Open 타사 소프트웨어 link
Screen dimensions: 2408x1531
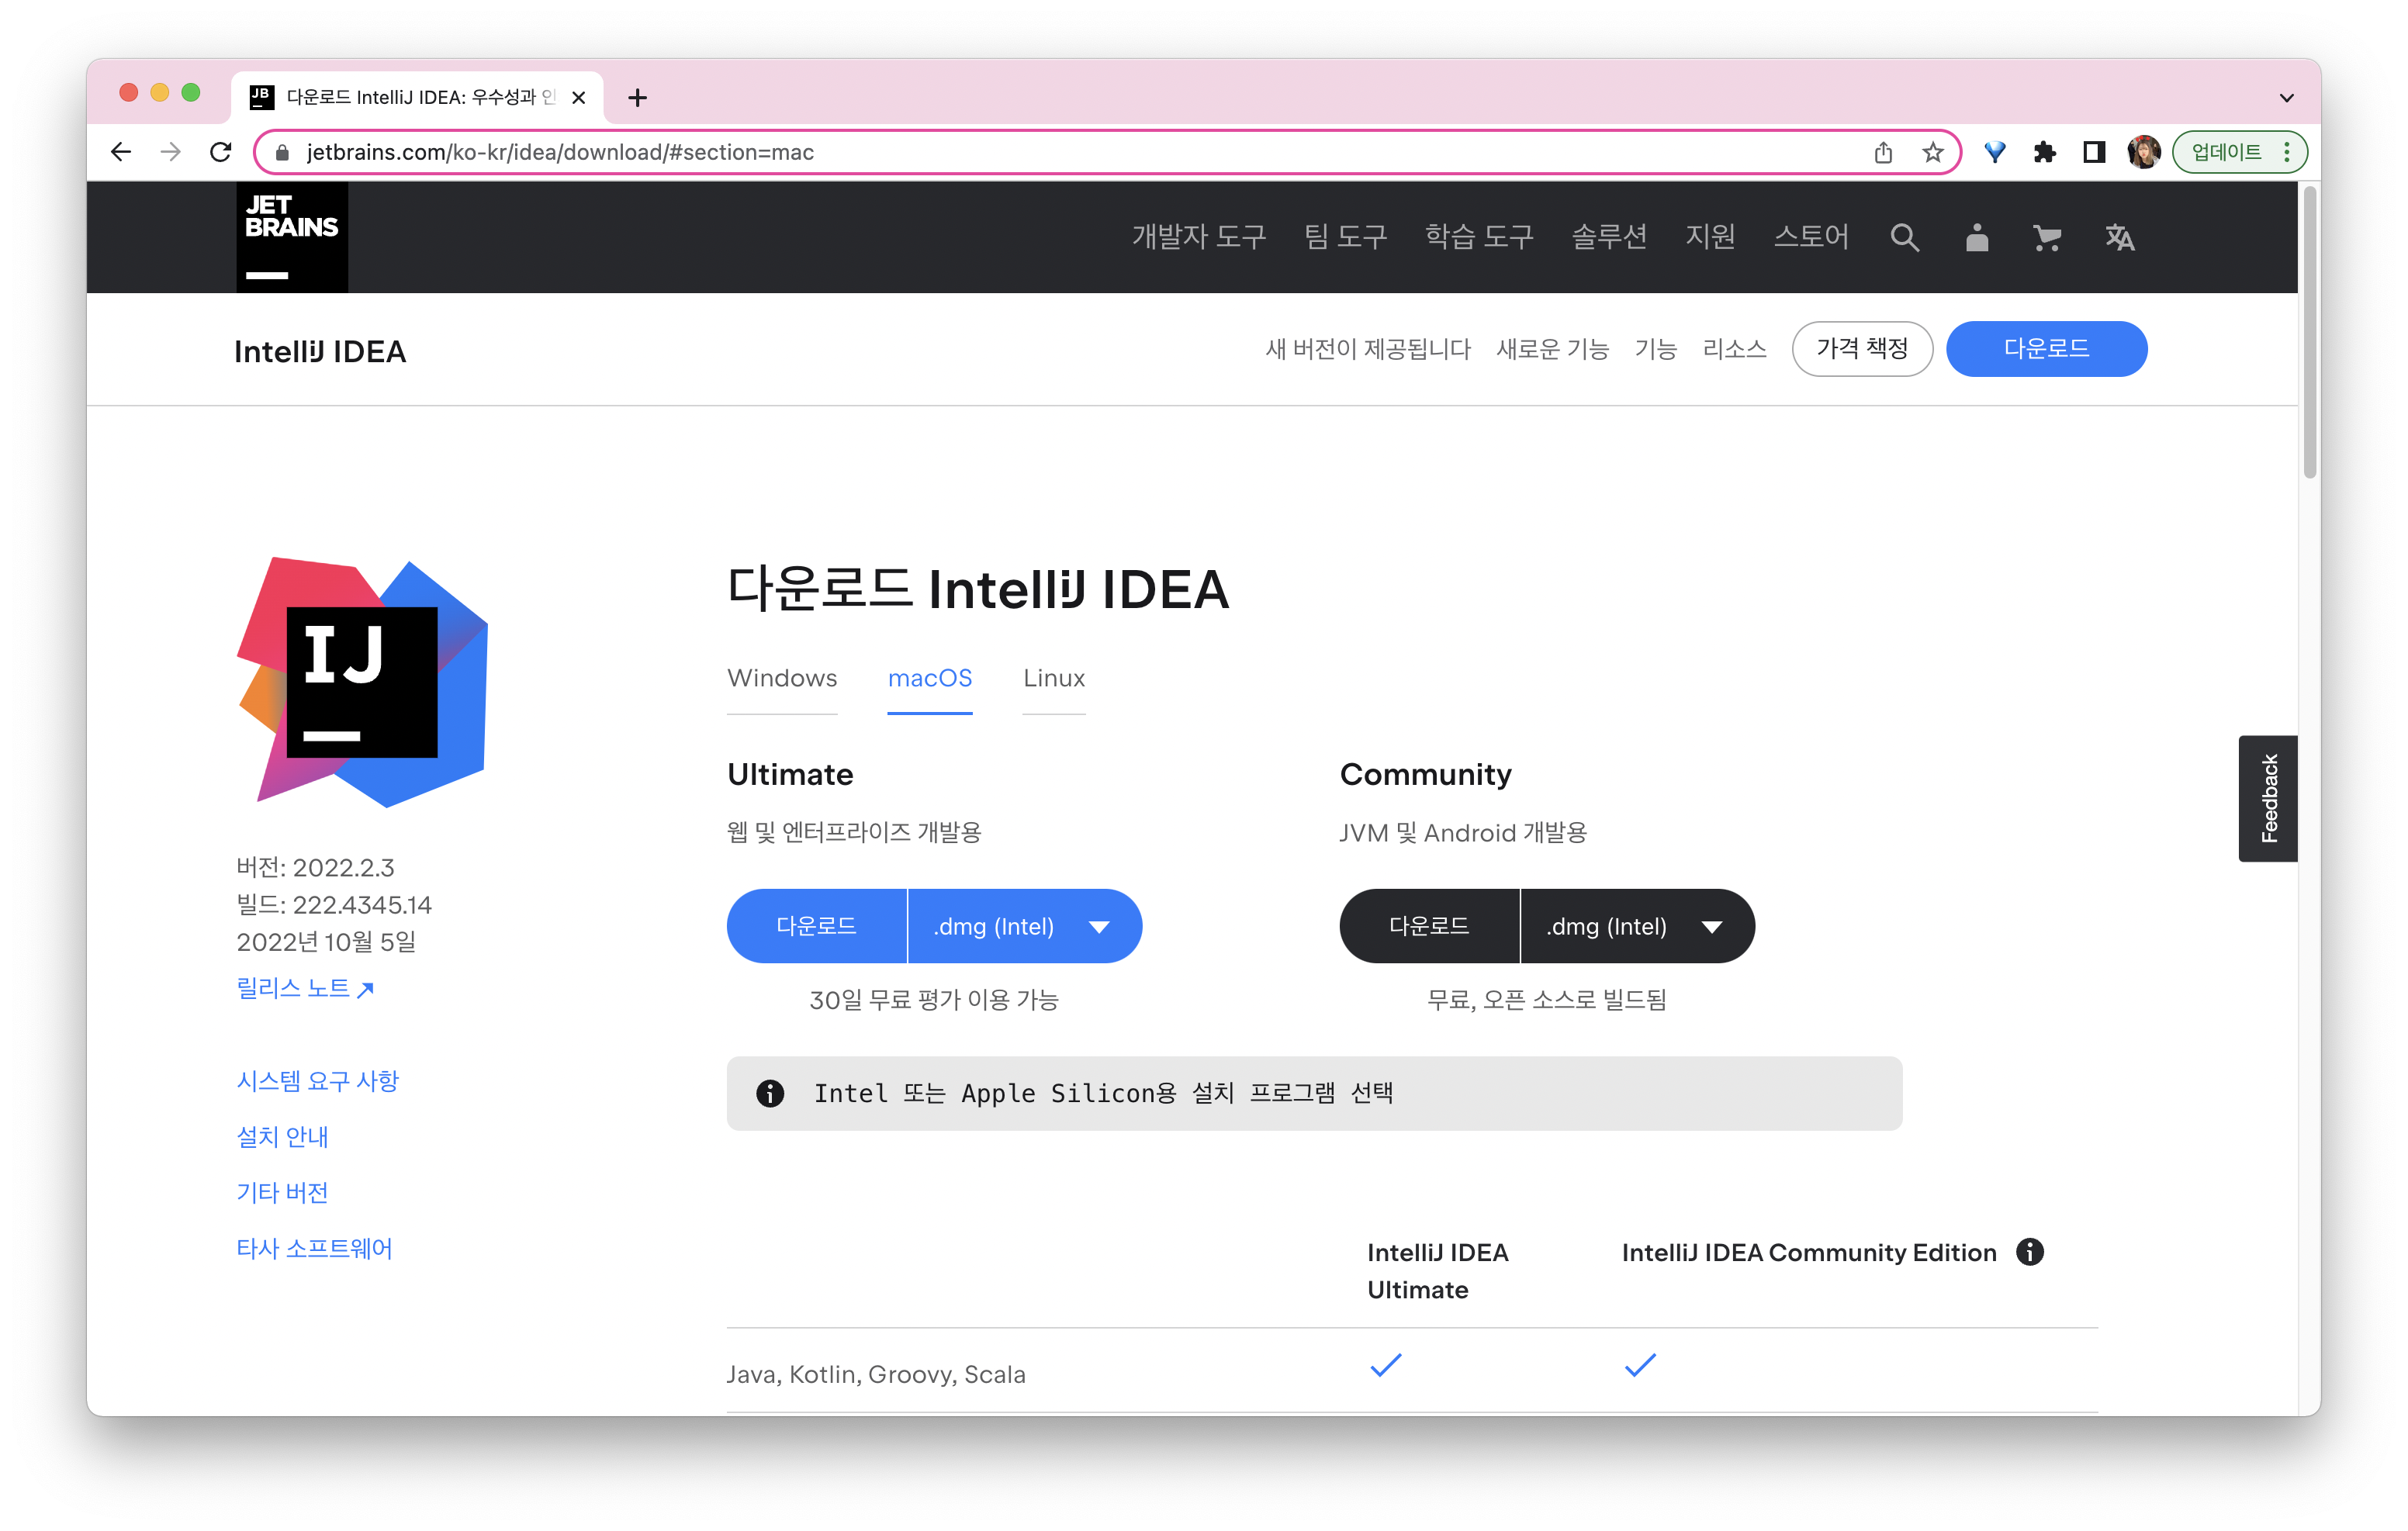314,1248
